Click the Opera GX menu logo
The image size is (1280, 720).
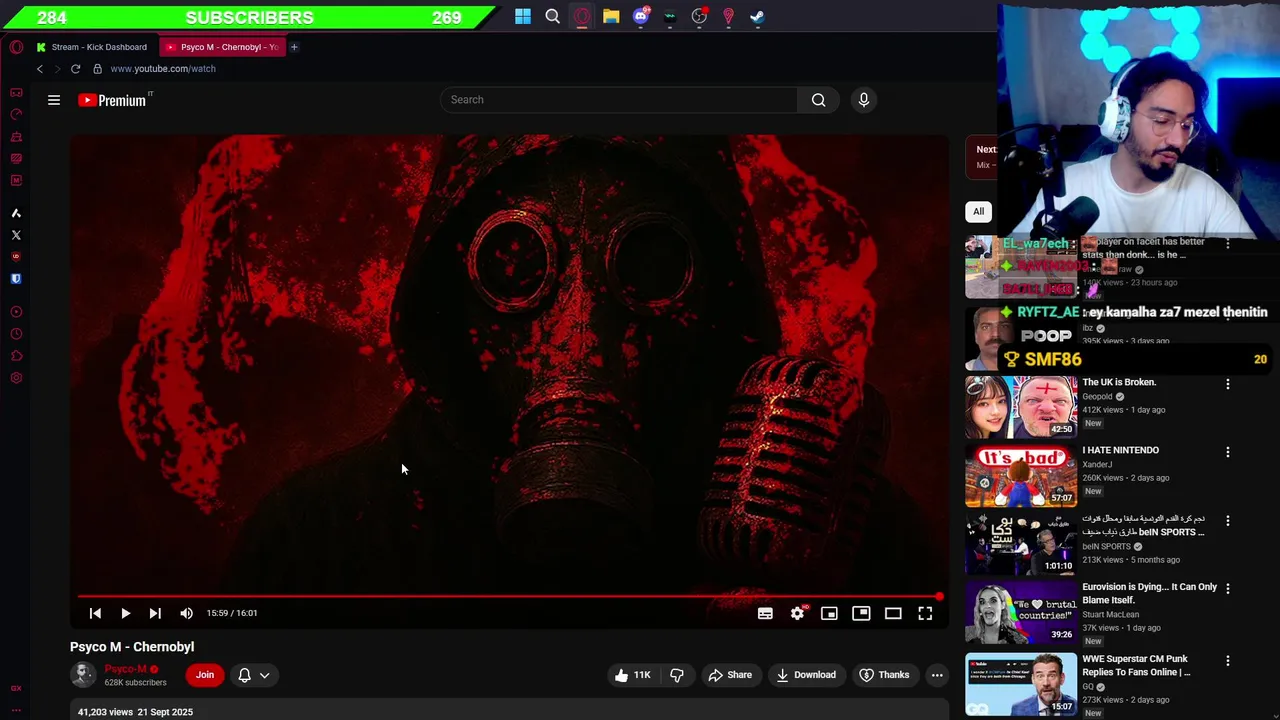click(x=16, y=47)
